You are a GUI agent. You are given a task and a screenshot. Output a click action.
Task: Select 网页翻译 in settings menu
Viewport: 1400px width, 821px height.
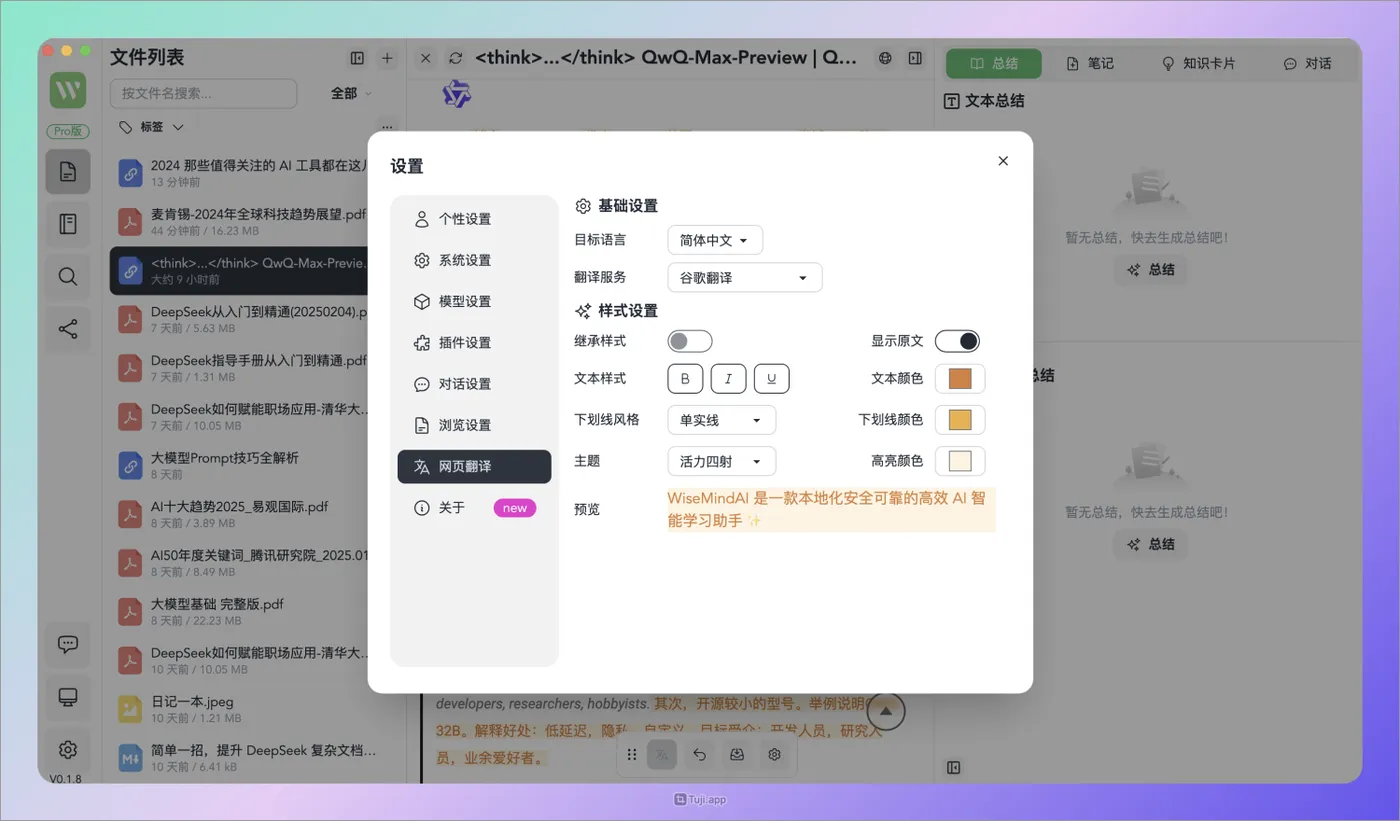pos(474,466)
